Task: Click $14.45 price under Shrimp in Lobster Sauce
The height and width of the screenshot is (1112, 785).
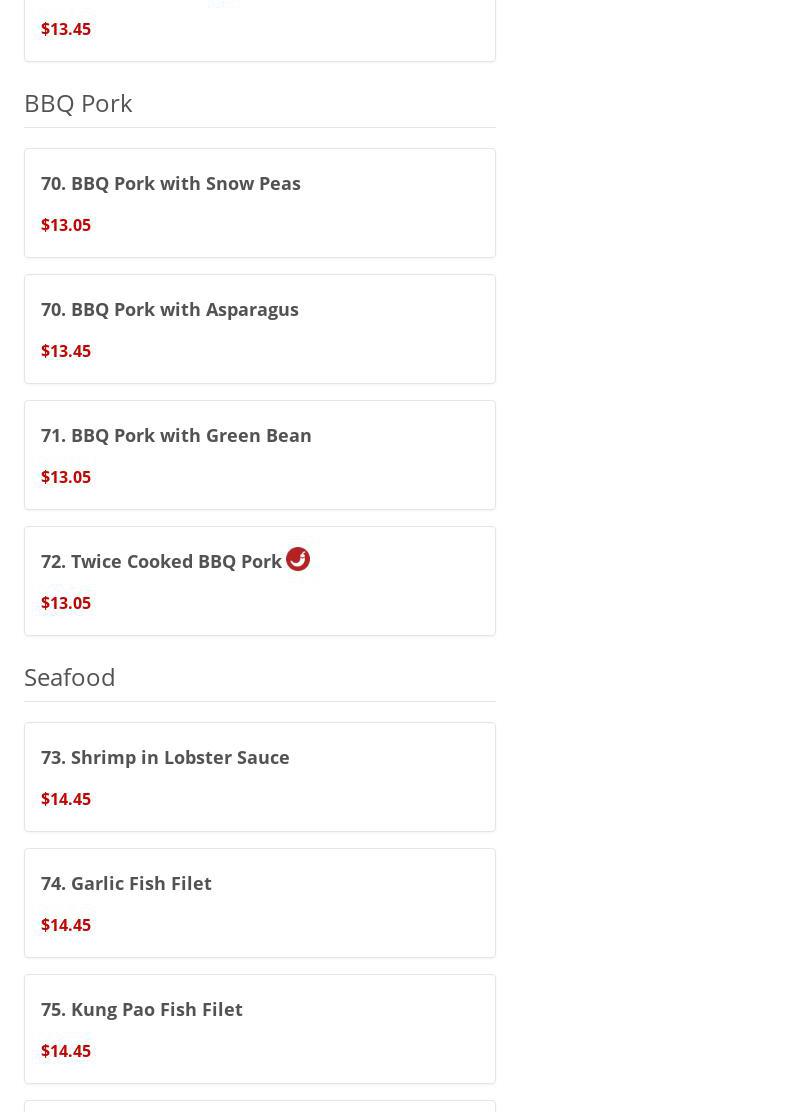Action: click(x=66, y=799)
